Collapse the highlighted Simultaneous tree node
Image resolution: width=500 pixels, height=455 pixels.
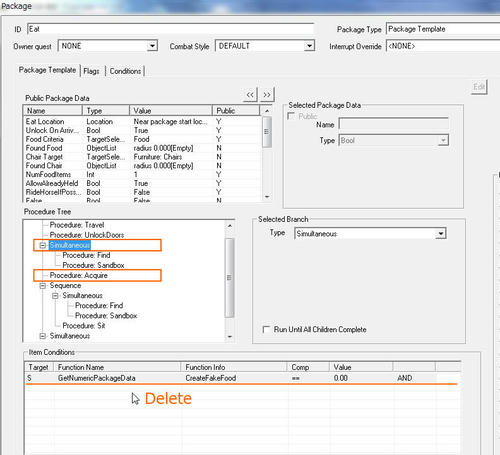[x=43, y=245]
